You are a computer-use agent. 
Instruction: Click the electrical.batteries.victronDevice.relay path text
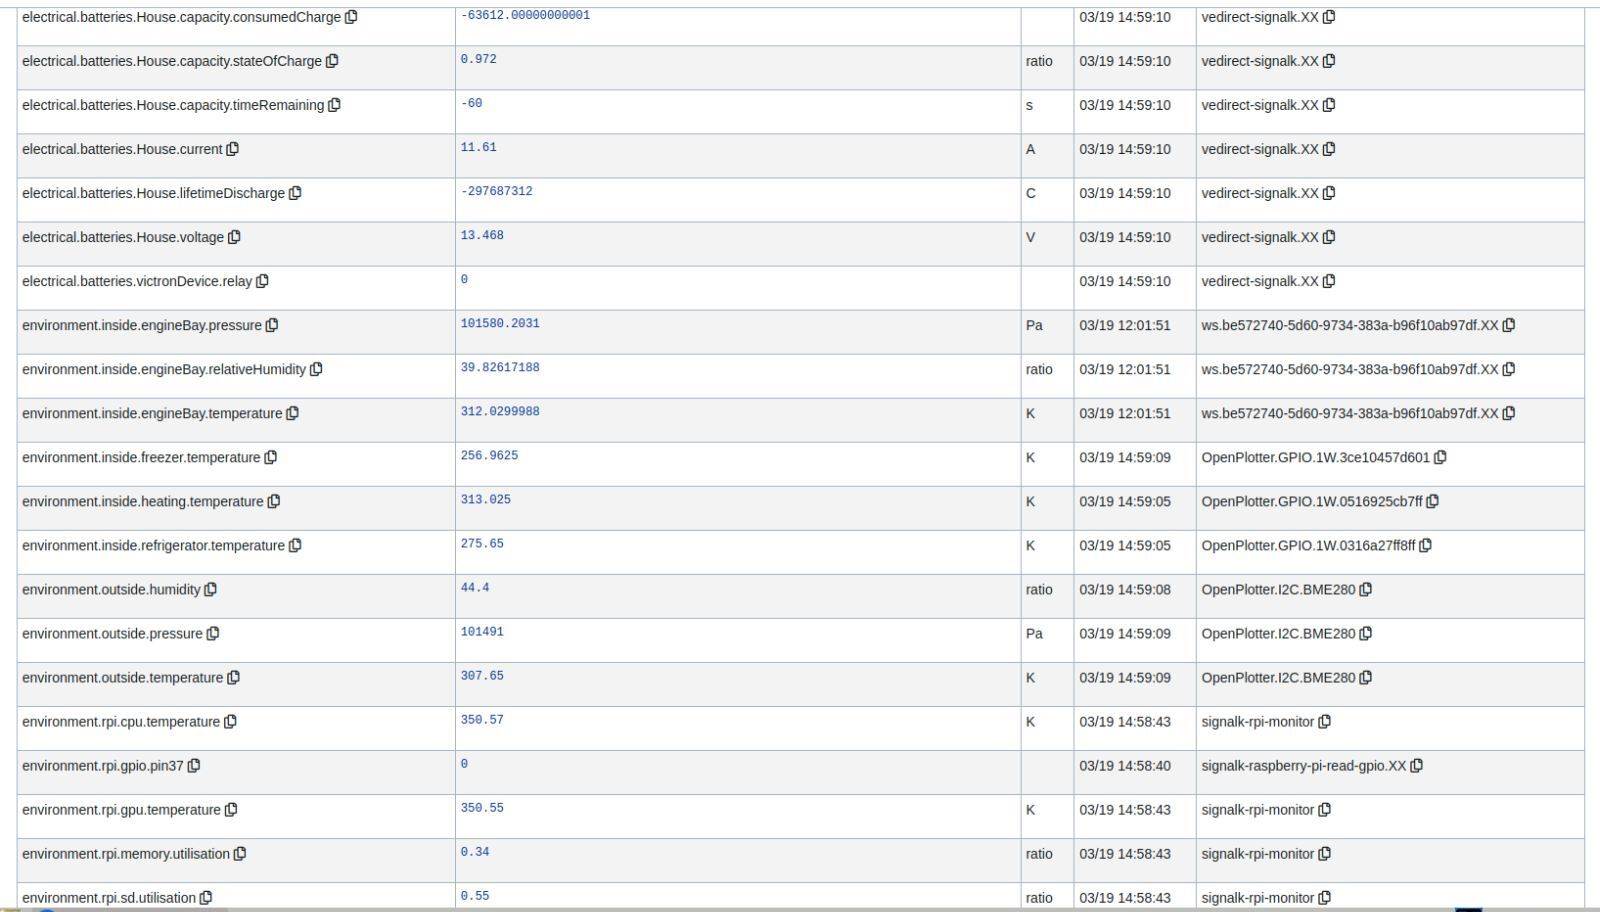coord(137,281)
